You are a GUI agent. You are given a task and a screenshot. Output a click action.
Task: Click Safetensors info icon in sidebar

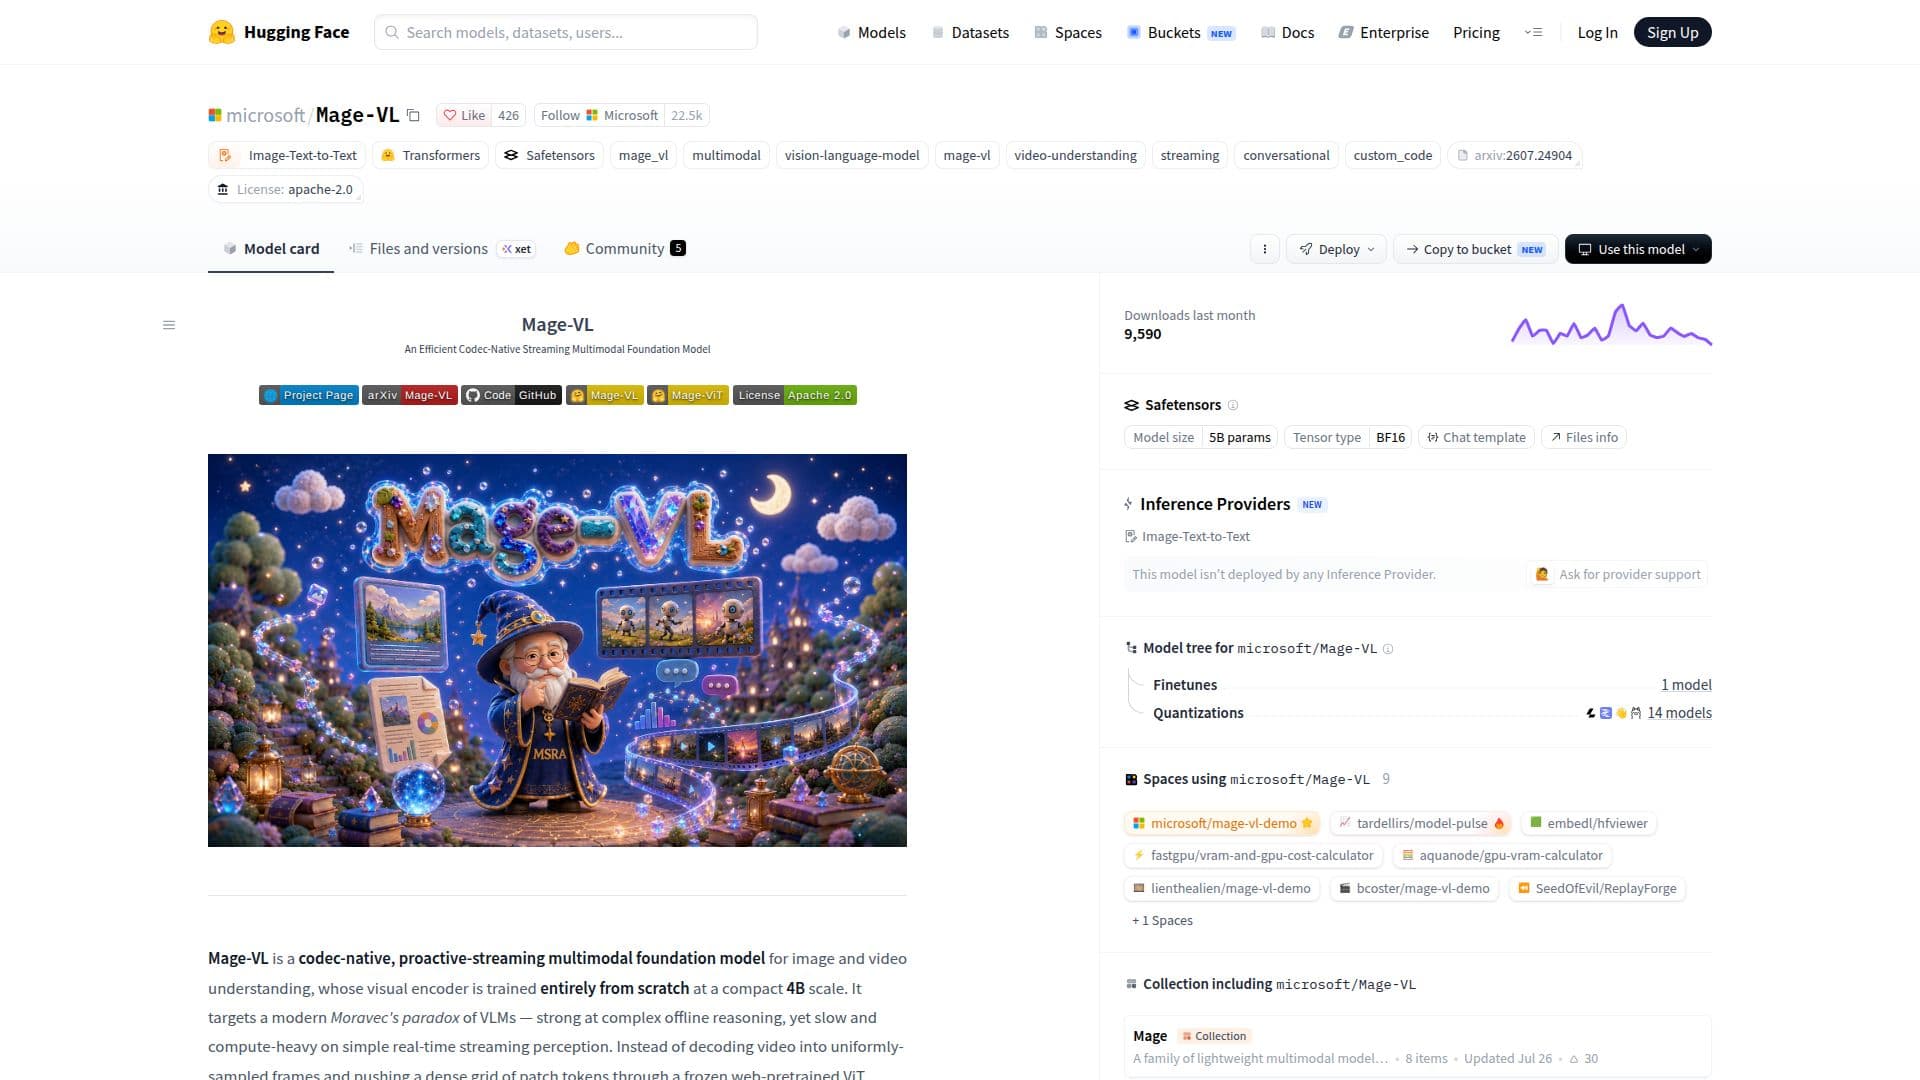pos(1233,405)
